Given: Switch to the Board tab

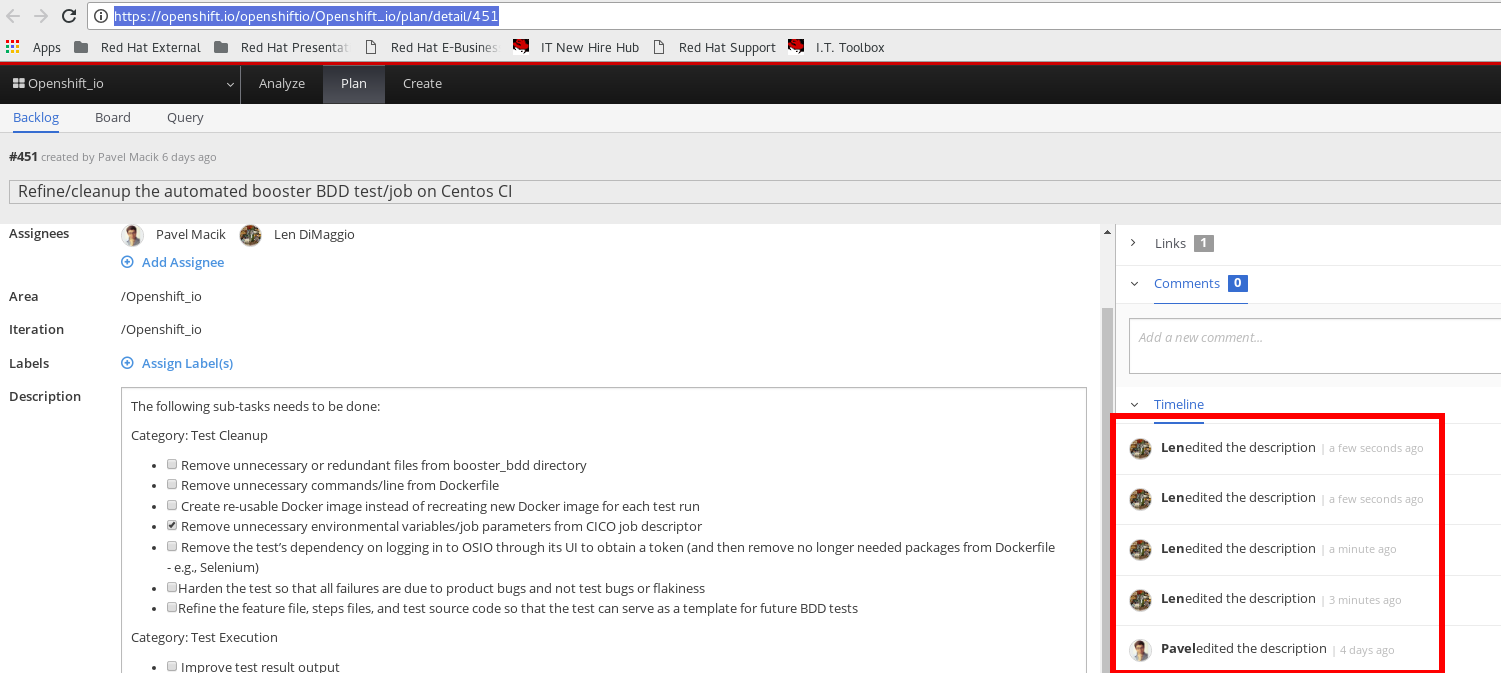Looking at the screenshot, I should pyautogui.click(x=112, y=117).
